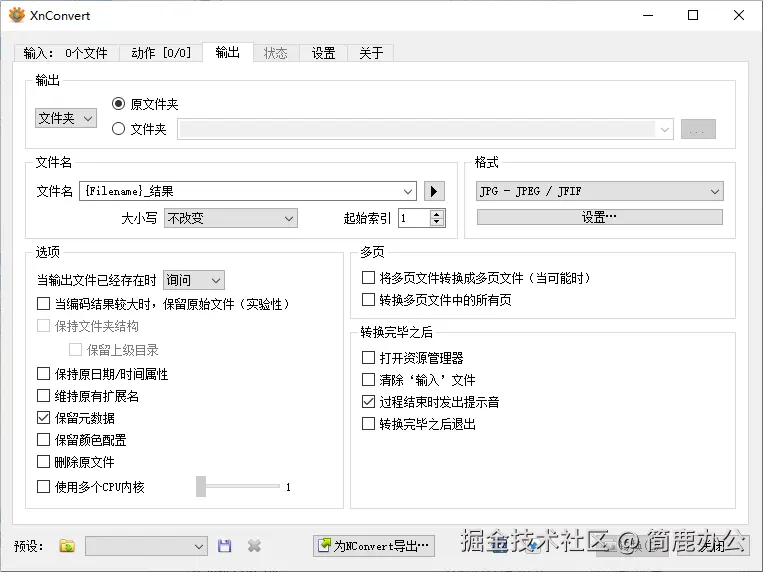Open the 关于 tab
This screenshot has width=763, height=572.
coord(371,53)
